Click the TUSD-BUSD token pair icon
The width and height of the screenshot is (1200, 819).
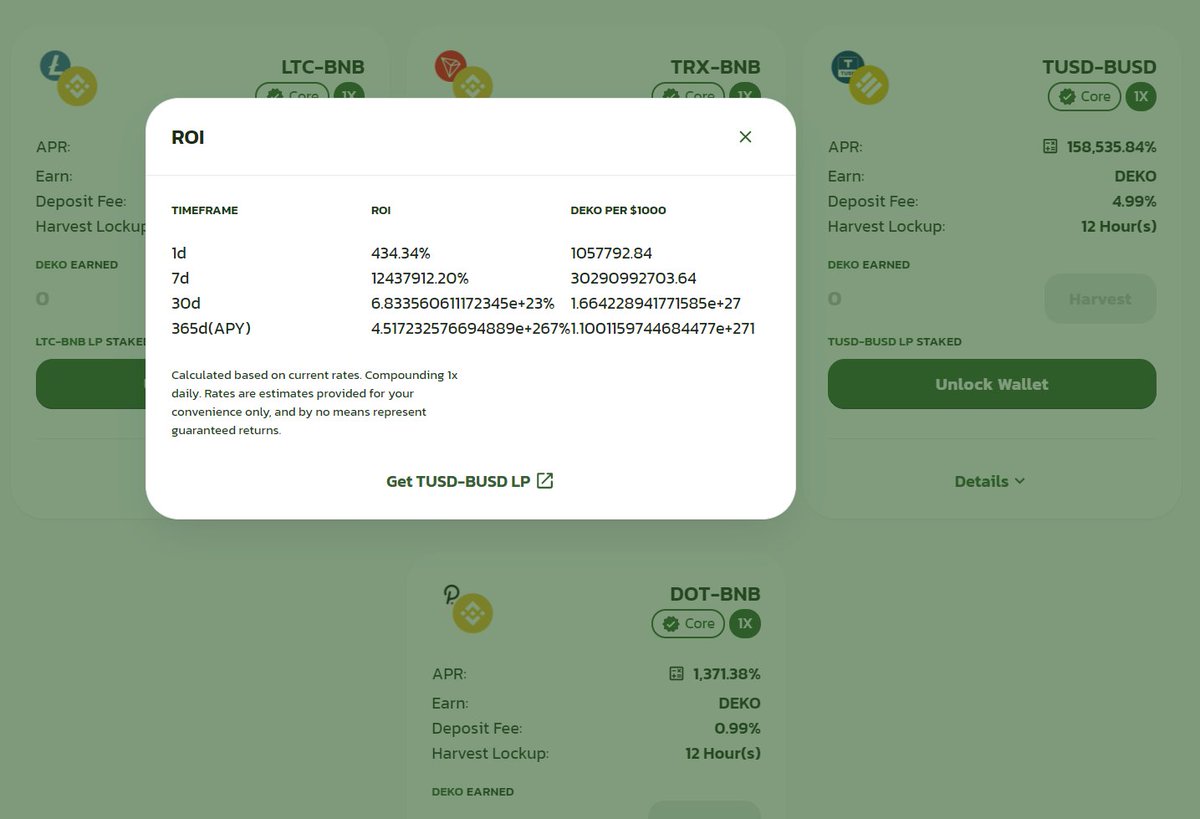pos(859,77)
